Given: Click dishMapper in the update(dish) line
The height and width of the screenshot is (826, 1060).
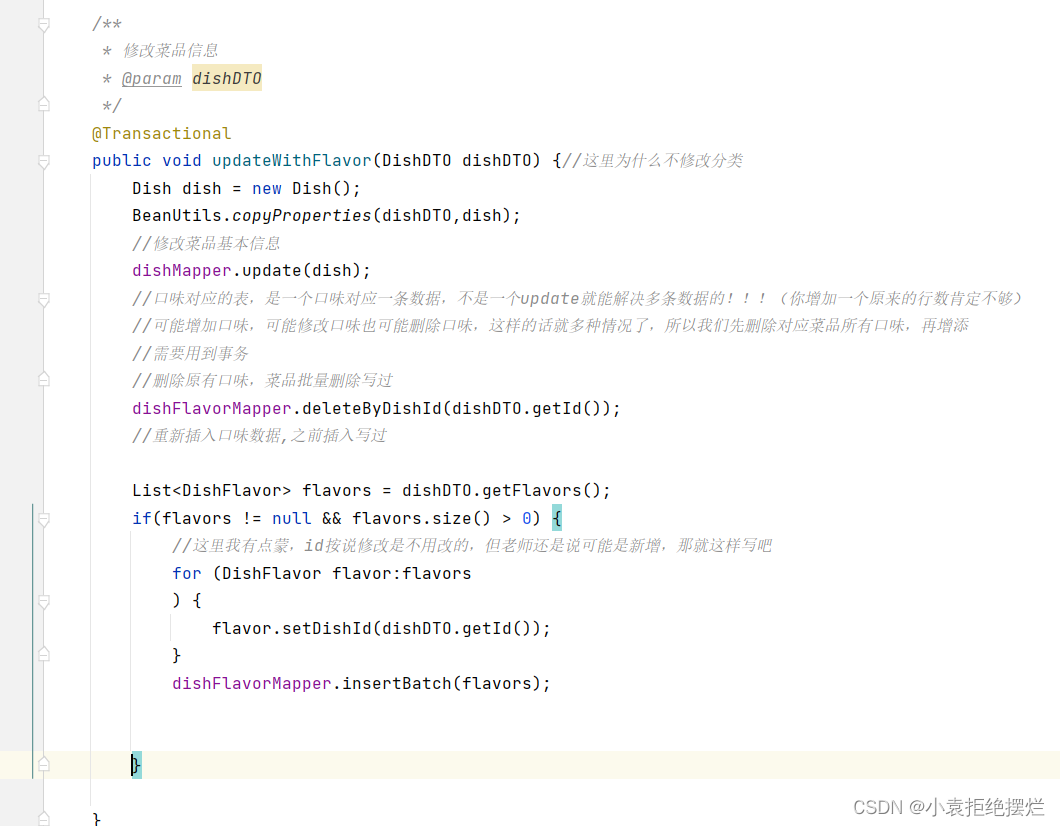Looking at the screenshot, I should (182, 270).
